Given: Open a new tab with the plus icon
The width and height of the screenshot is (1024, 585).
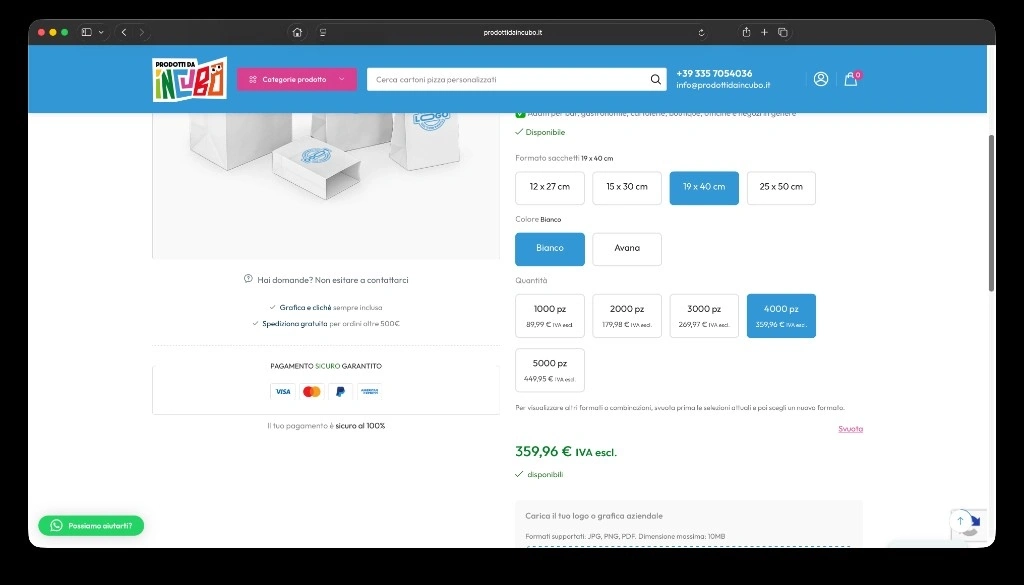Looking at the screenshot, I should (x=764, y=32).
